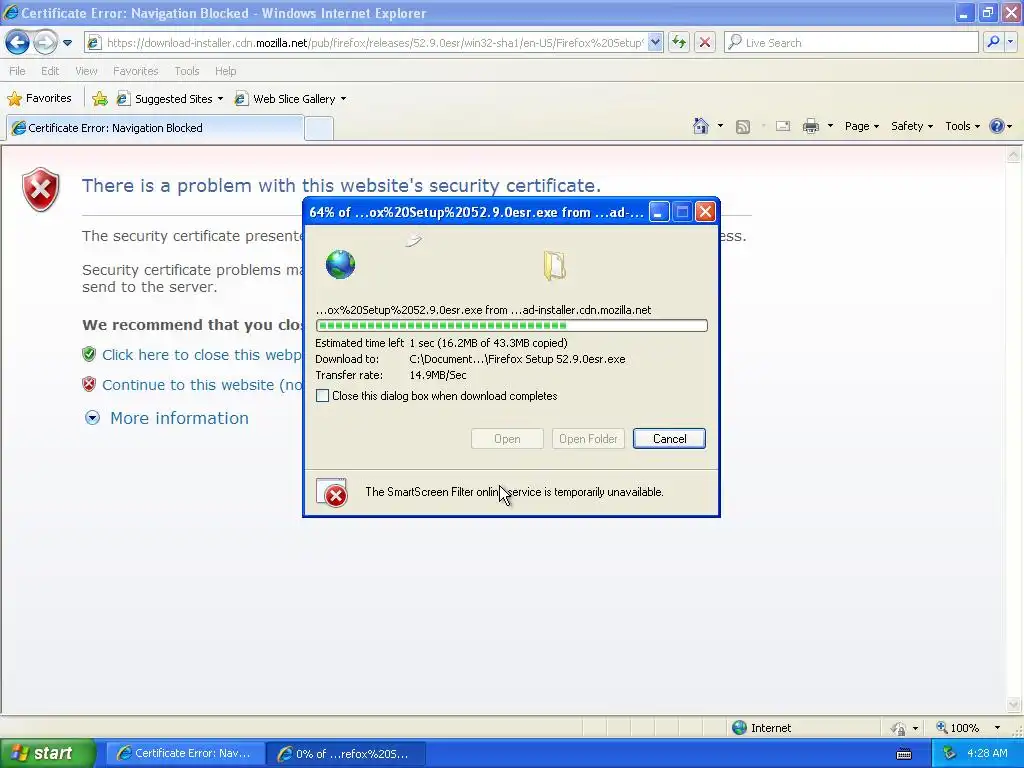Click the Open Folder button
This screenshot has width=1024, height=768.
pos(588,439)
